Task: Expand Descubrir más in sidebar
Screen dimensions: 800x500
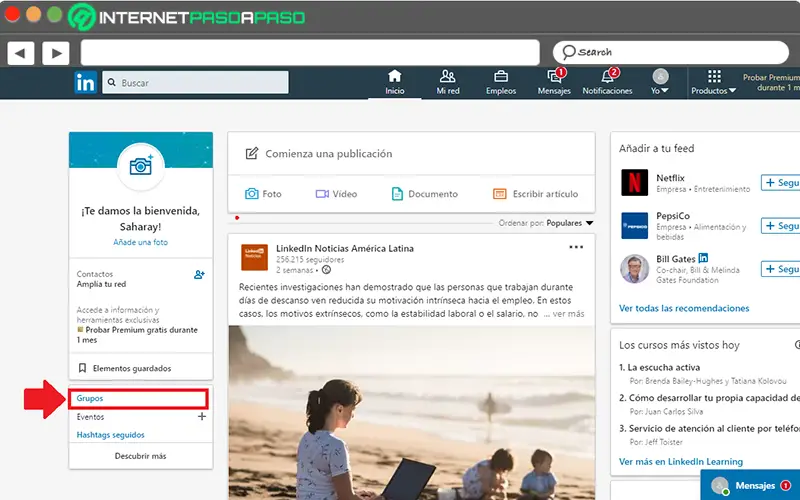Action: 141,456
